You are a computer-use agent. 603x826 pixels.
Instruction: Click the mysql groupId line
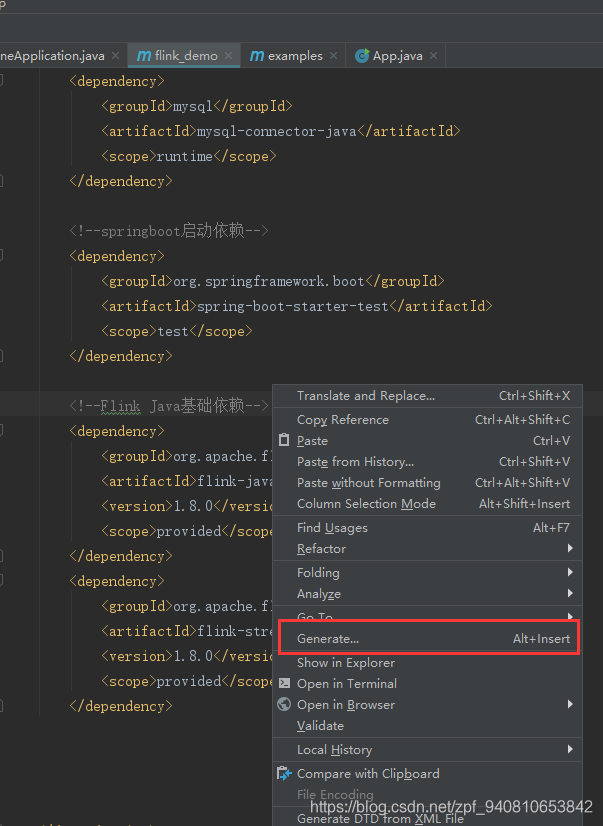click(x=196, y=106)
